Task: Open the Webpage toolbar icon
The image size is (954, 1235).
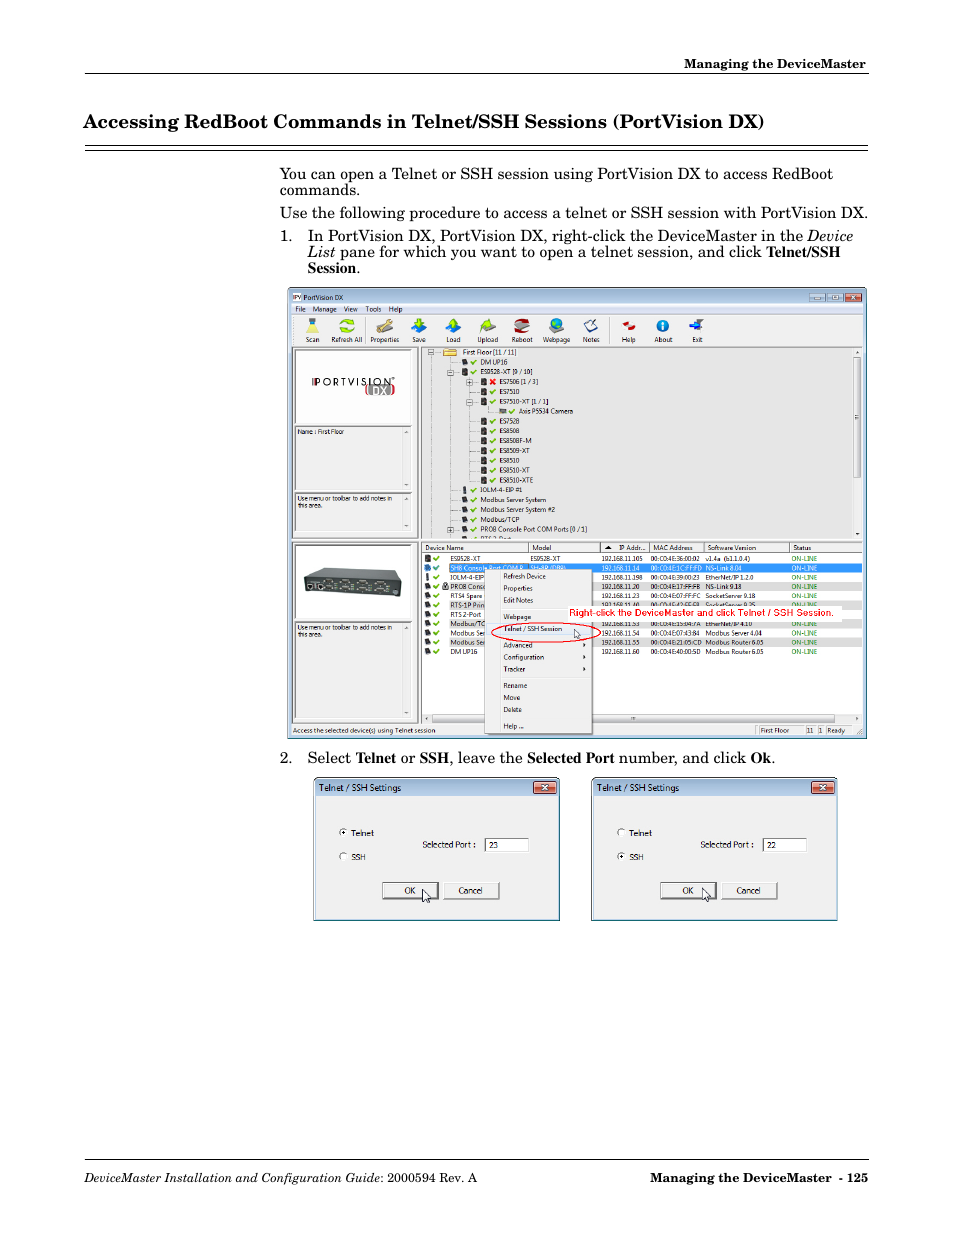Action: coord(556,330)
